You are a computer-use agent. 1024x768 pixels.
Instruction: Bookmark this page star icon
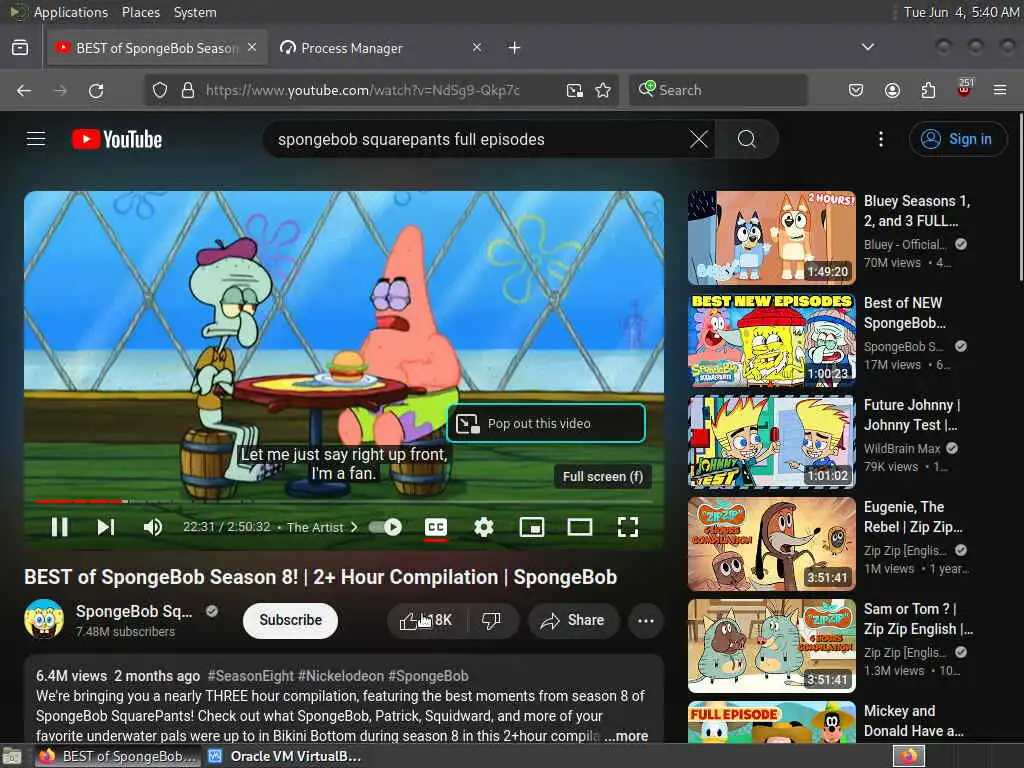coord(603,90)
